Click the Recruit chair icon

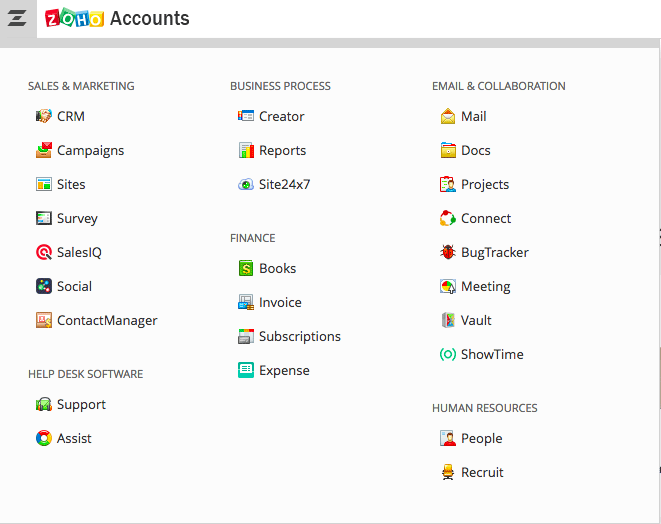[448, 472]
